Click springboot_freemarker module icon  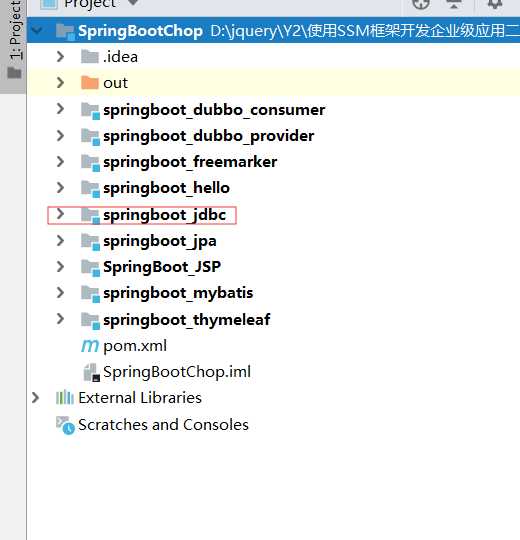(x=91, y=163)
